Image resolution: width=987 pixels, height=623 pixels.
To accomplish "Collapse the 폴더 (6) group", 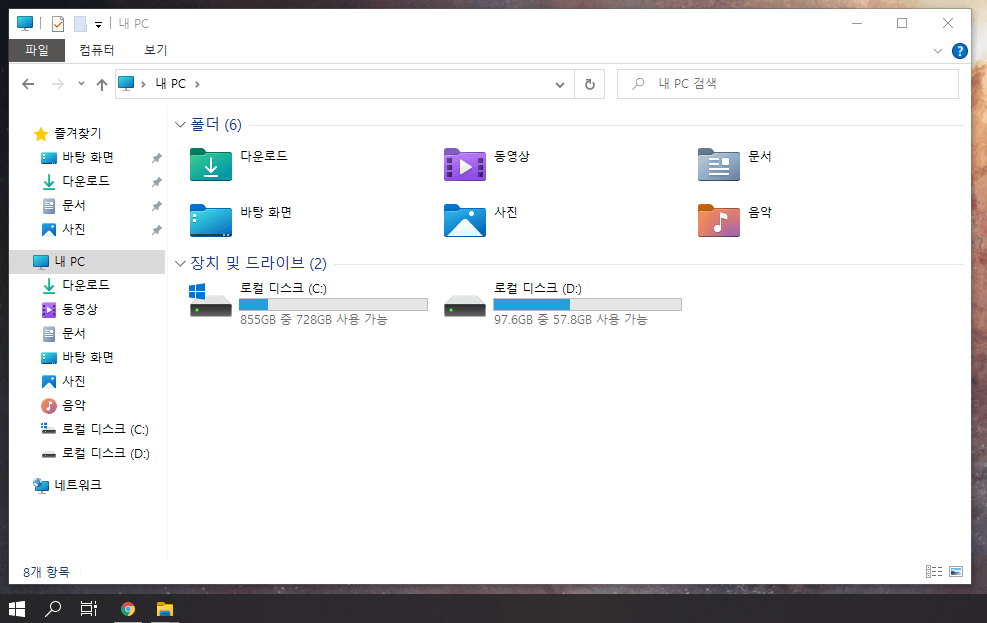I will coord(180,125).
